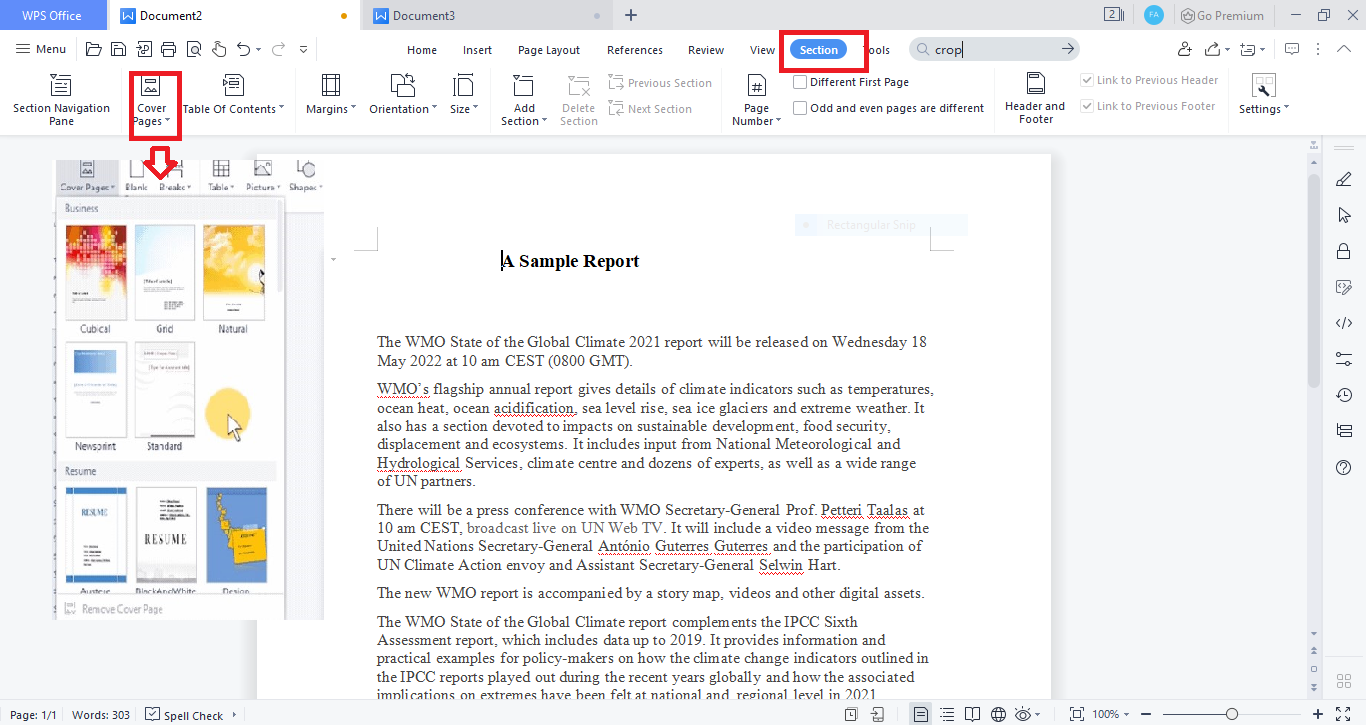This screenshot has height=725, width=1366.
Task: Open the Section Navigation Pane
Action: pos(61,97)
